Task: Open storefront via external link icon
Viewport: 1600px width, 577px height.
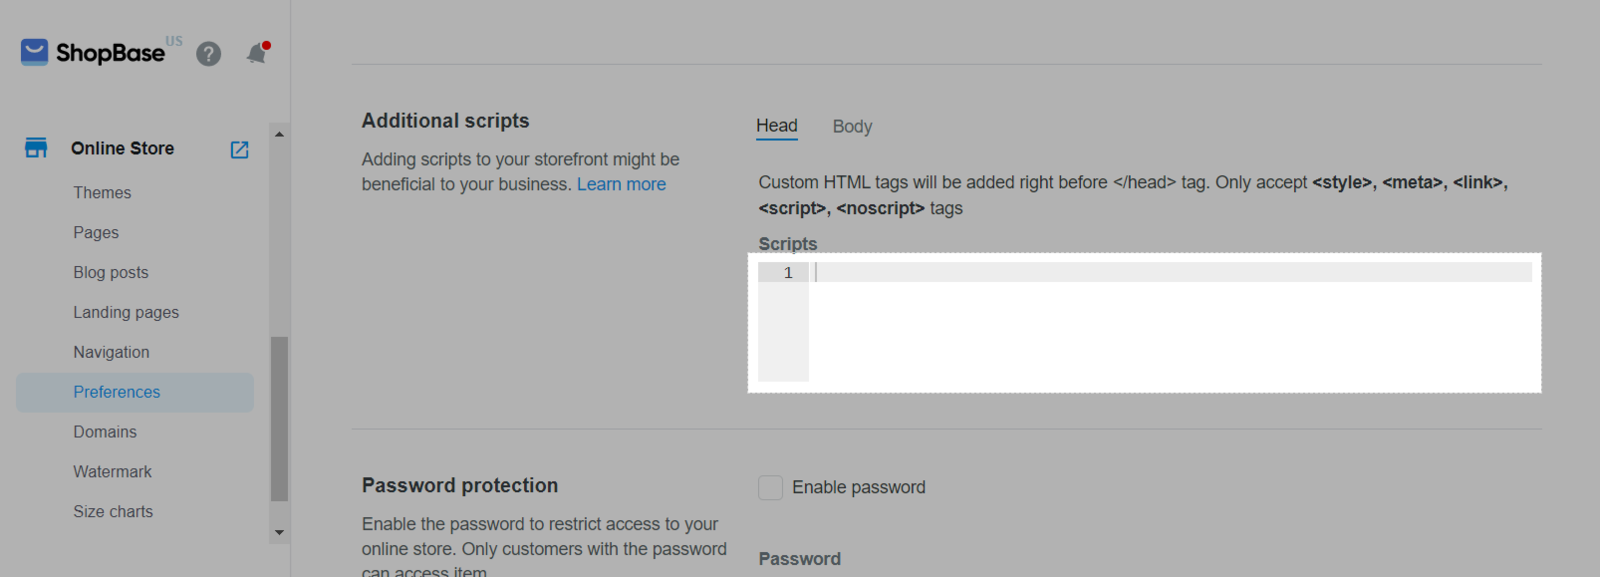Action: tap(239, 149)
